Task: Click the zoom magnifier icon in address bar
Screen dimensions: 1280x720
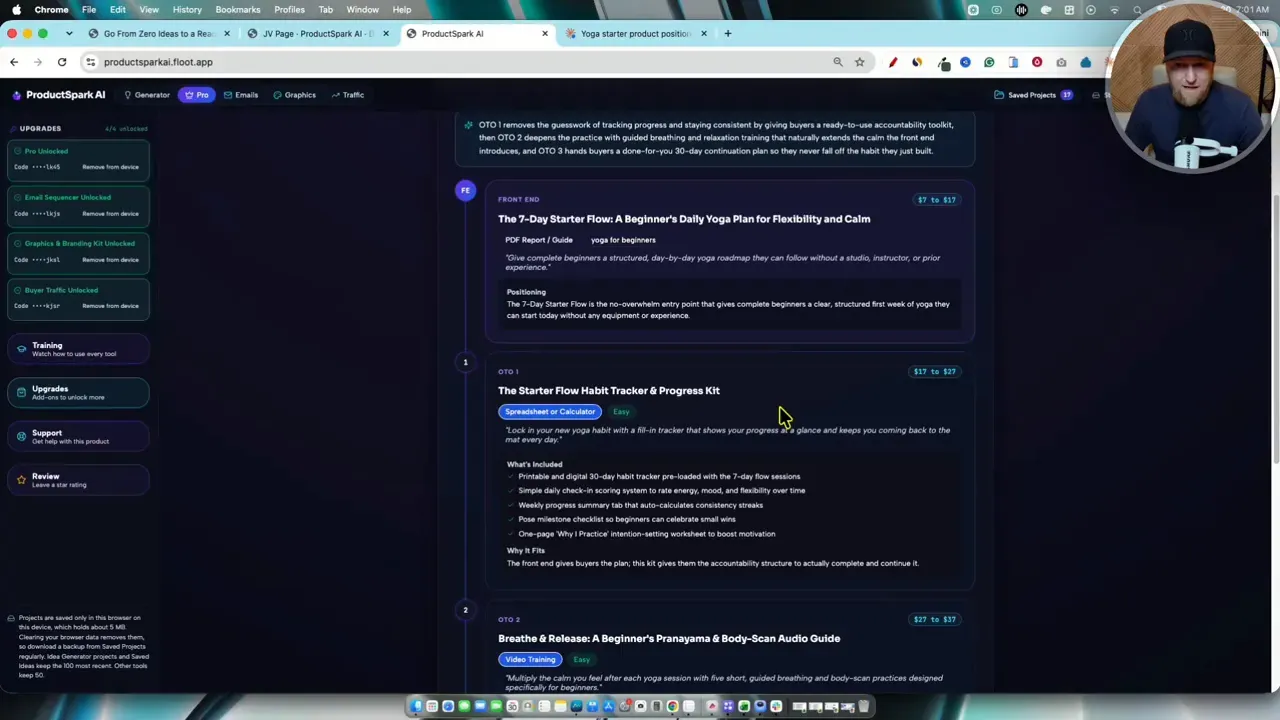Action: coord(838,62)
